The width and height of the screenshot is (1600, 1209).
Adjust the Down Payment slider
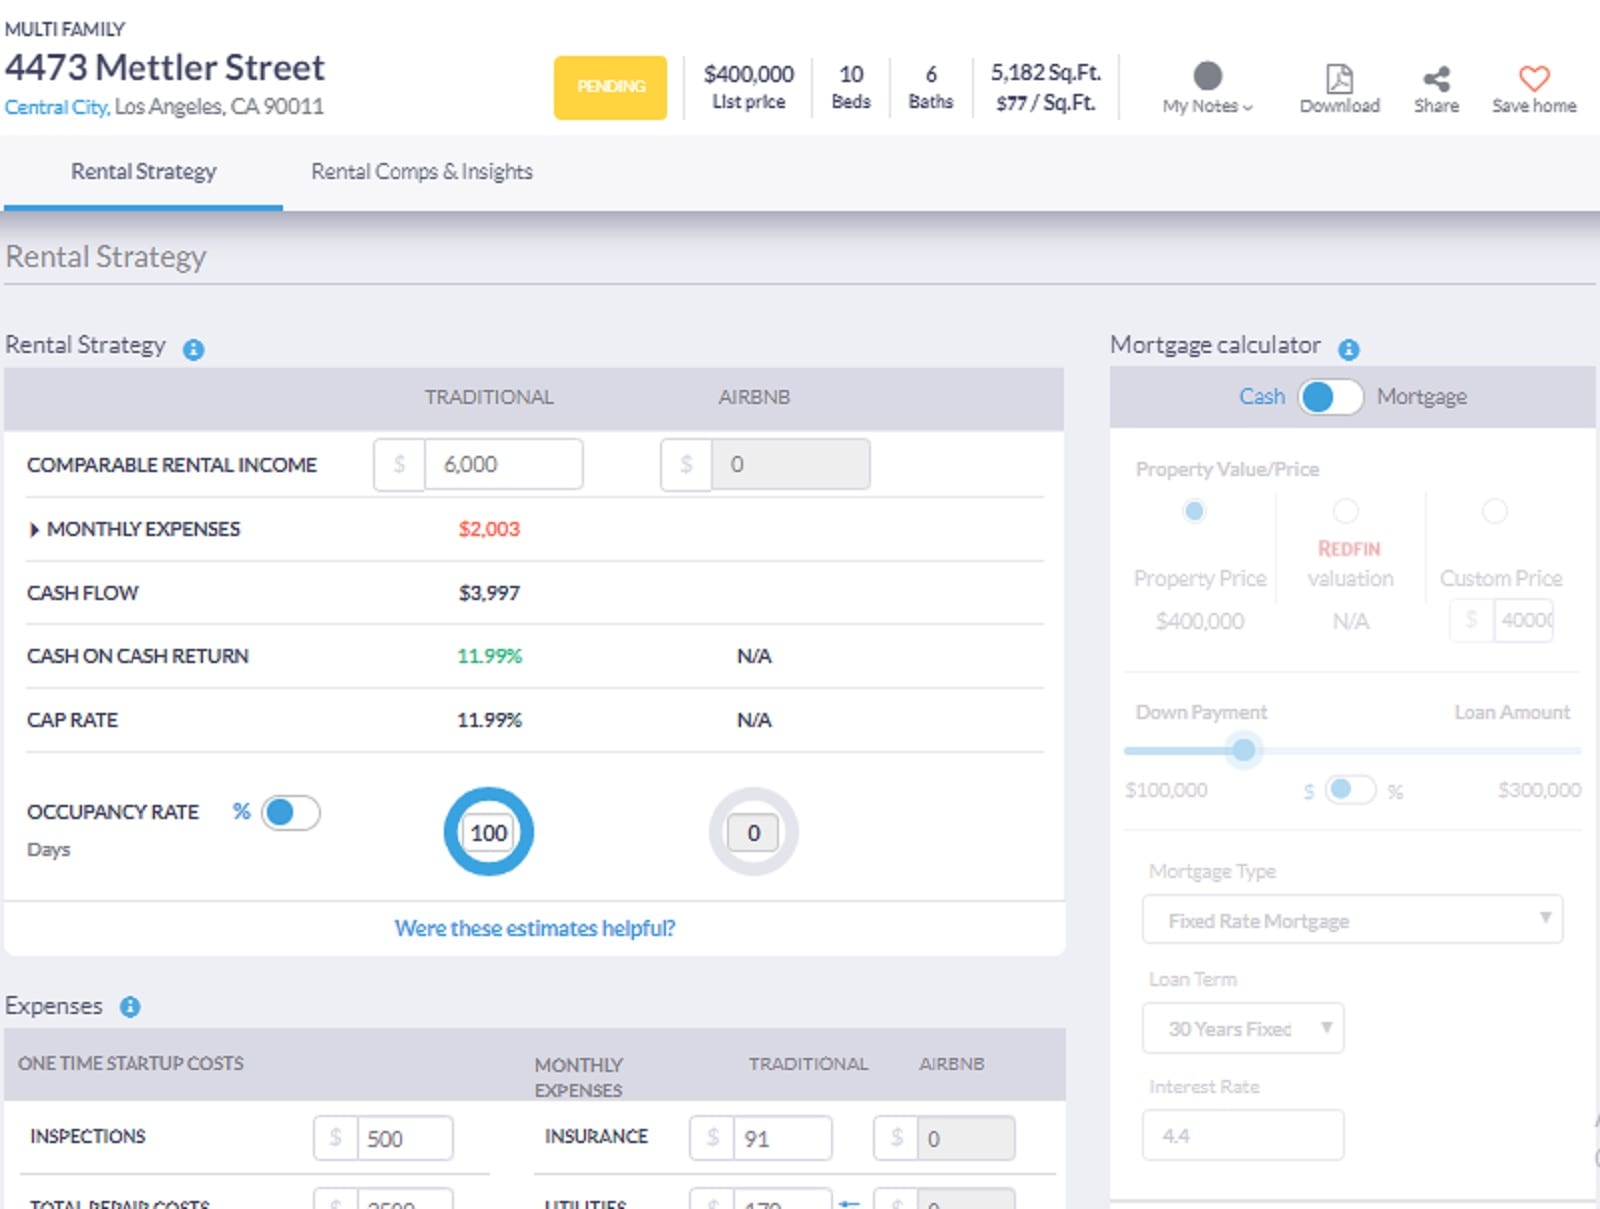click(1243, 750)
